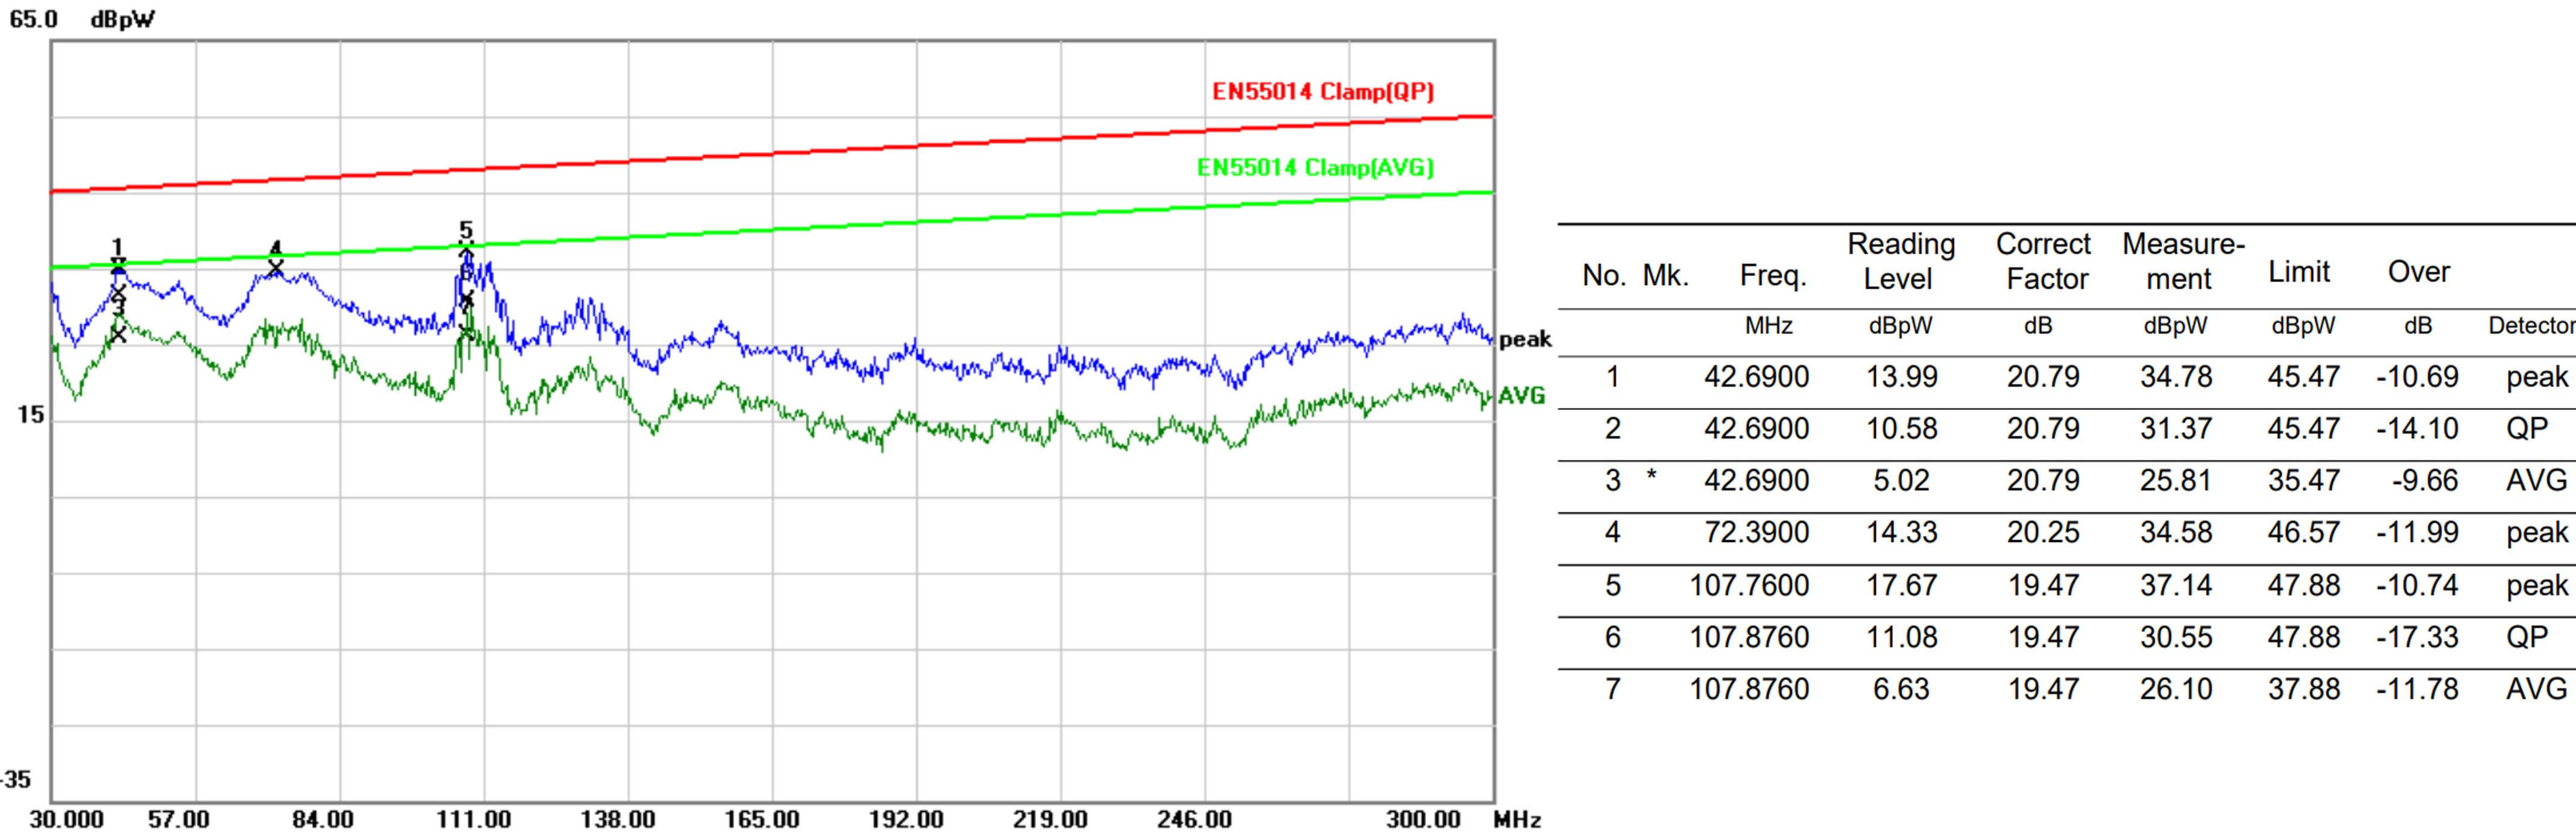2576x839 pixels.
Task: Select the 107.7600 frequency cell in row 5
Action: pos(1748,585)
